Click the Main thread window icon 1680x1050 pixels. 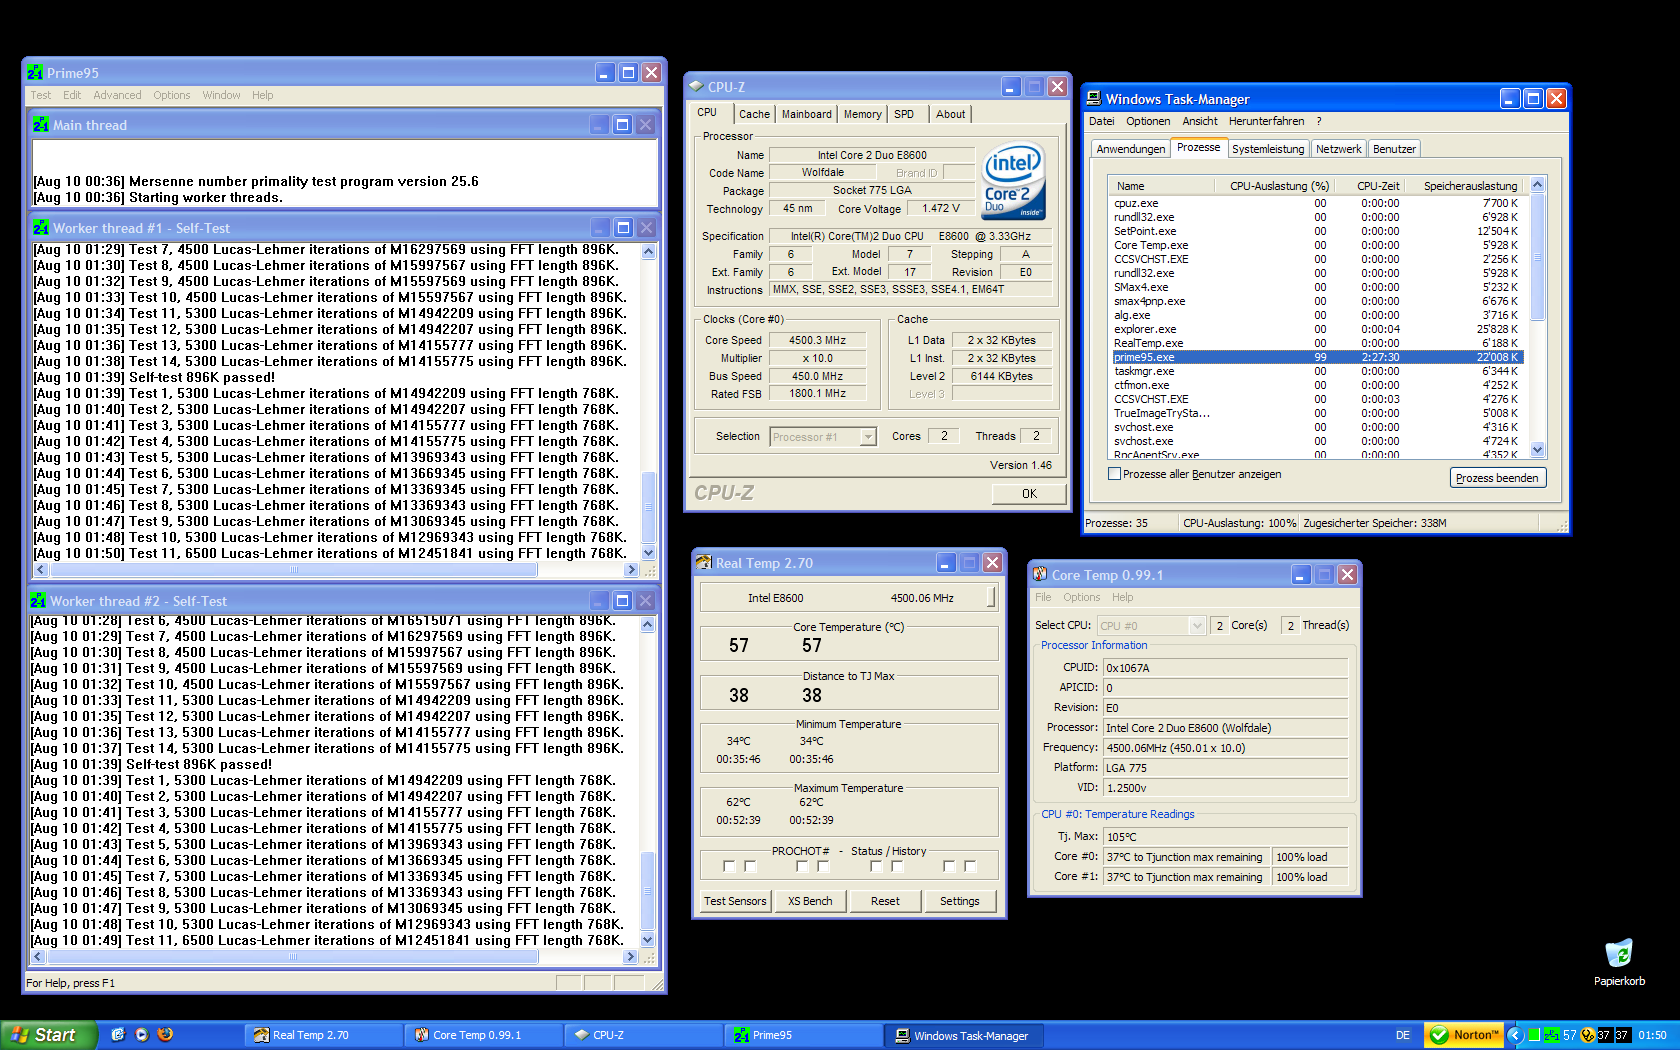point(41,125)
